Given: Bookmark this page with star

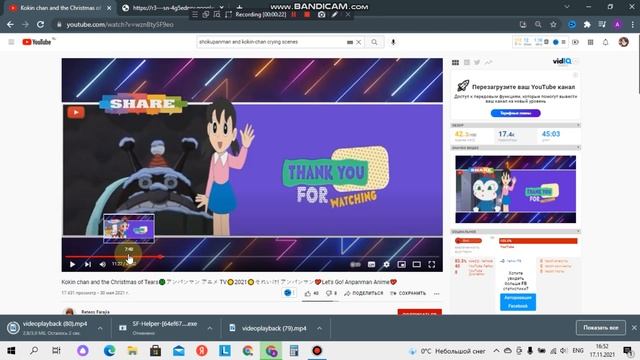Looking at the screenshot, I should pos(553,24).
